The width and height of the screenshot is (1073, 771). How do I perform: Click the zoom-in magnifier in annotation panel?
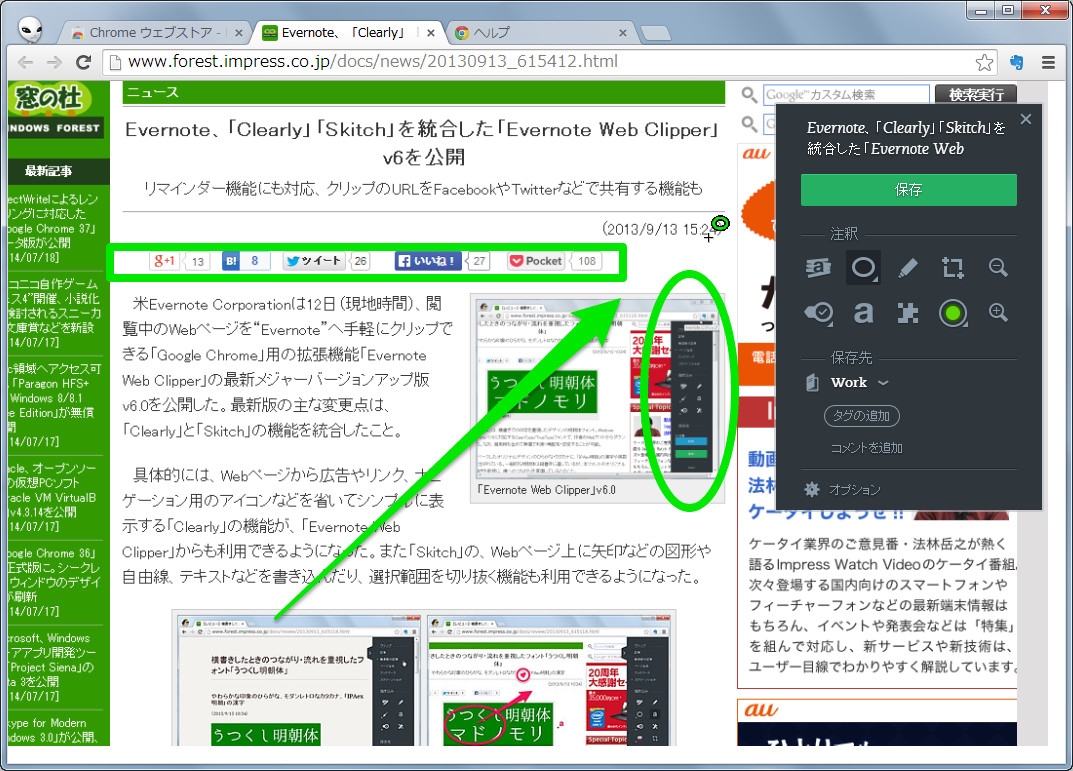click(x=997, y=313)
